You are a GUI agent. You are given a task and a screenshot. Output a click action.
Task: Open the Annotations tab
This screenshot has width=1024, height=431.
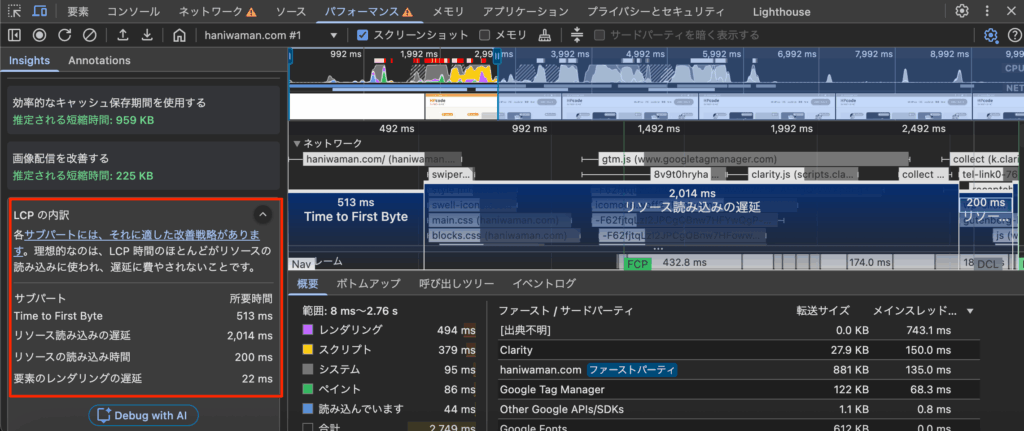tap(100, 60)
